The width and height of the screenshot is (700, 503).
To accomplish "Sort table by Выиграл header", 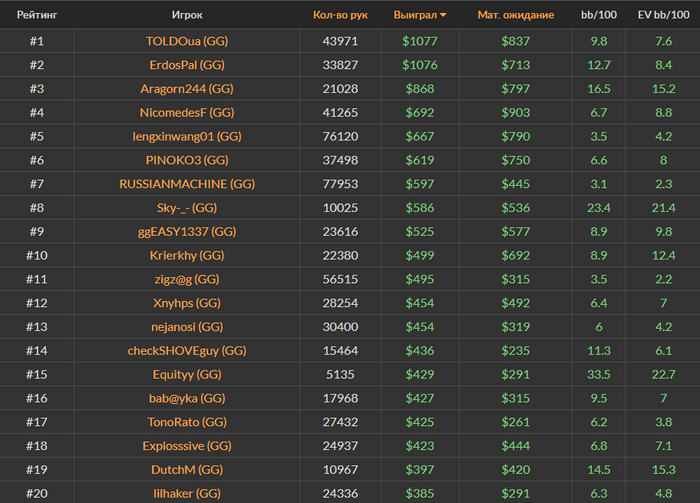I will [415, 15].
